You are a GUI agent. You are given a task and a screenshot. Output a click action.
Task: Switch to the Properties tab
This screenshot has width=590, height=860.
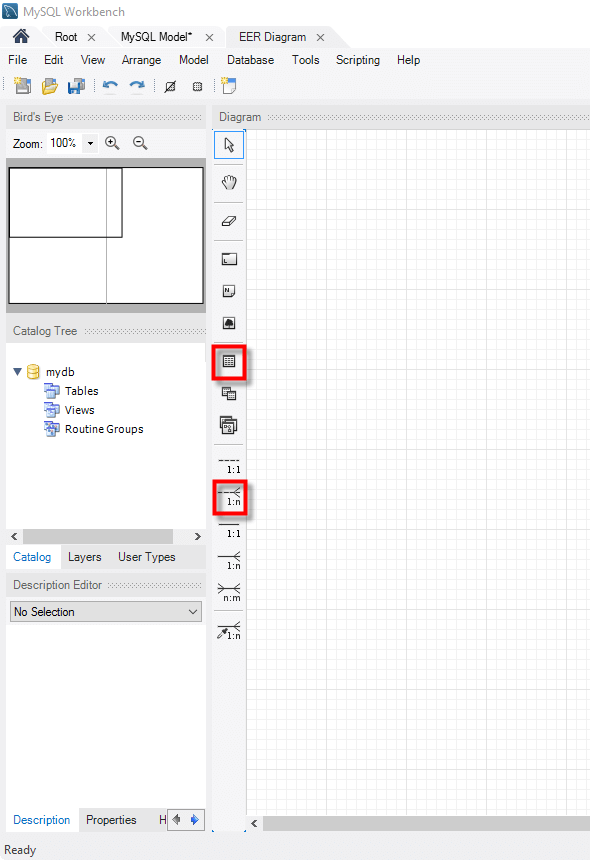point(111,819)
